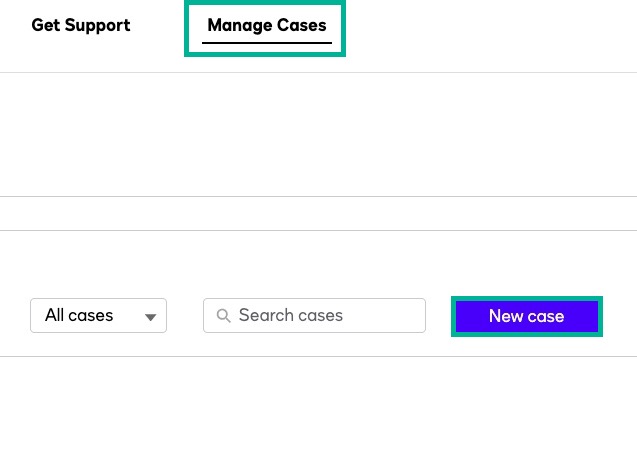Click the magnifying glass search icon
This screenshot has width=637, height=451.
pyautogui.click(x=223, y=316)
